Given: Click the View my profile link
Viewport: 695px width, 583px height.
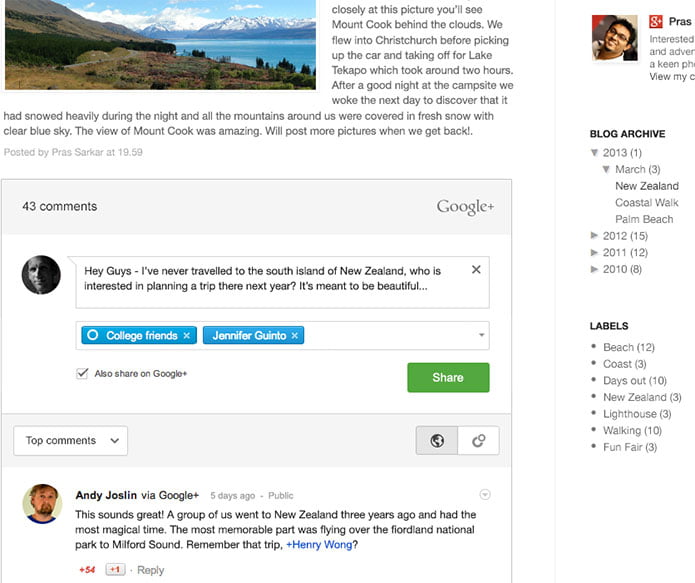Looking at the screenshot, I should click(x=672, y=76).
